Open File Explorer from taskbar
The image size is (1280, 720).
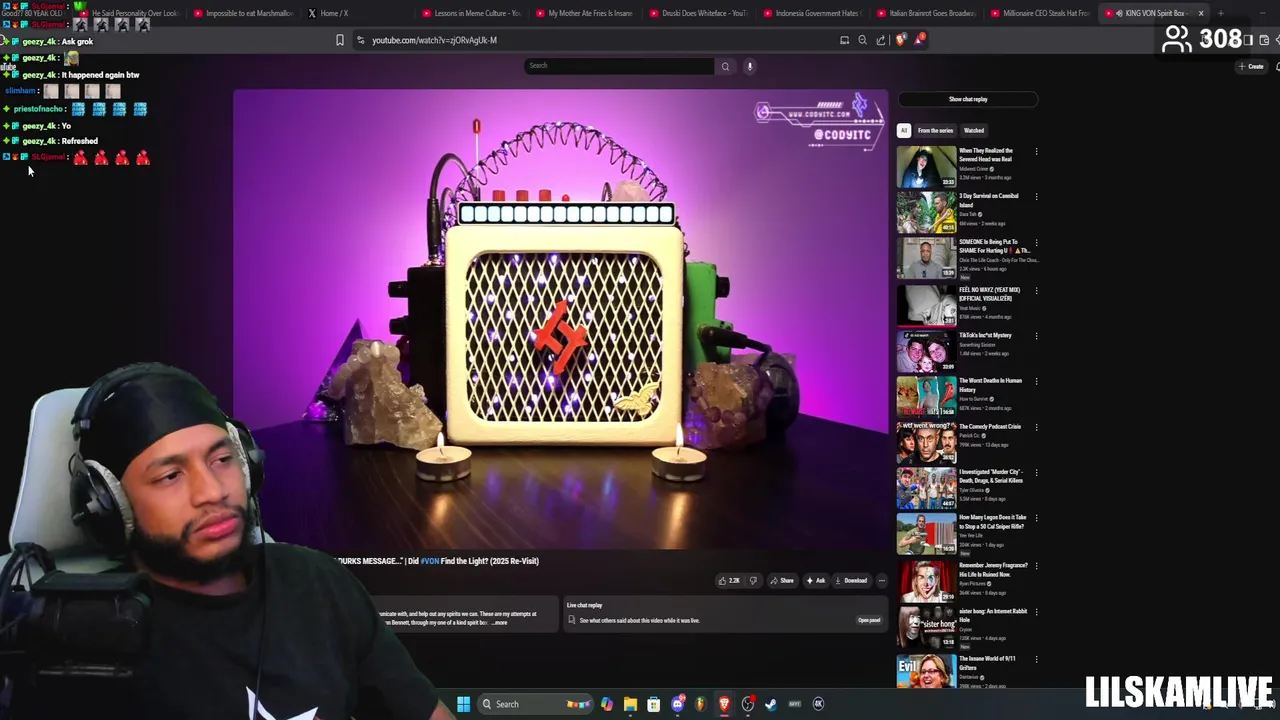pos(630,704)
